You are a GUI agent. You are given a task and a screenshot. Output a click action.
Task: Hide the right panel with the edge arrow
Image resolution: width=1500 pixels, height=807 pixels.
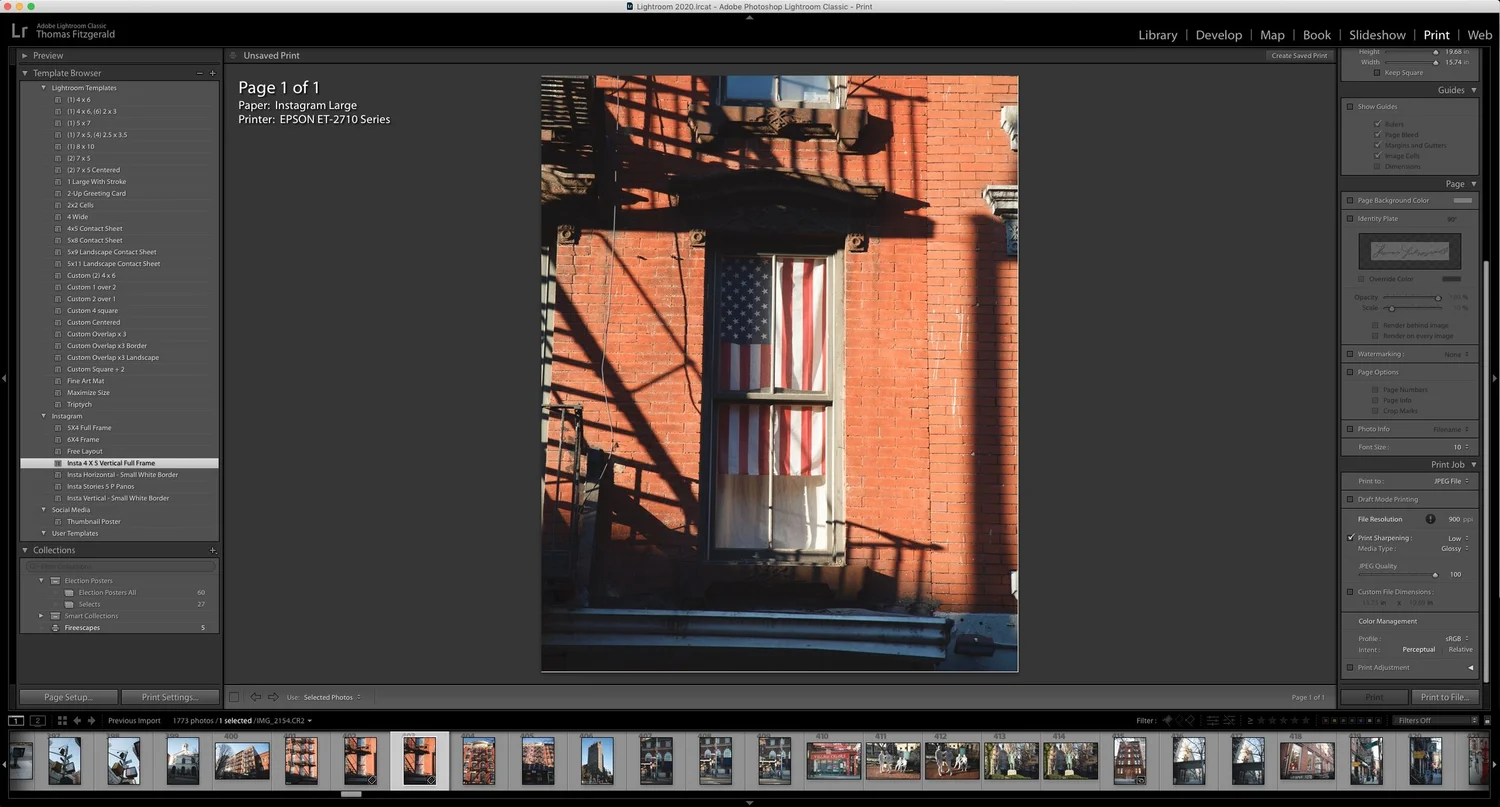[x=1495, y=378]
